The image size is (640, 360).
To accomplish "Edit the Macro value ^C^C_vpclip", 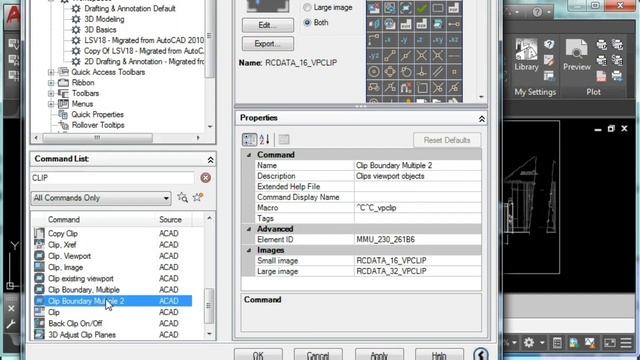I will point(418,208).
